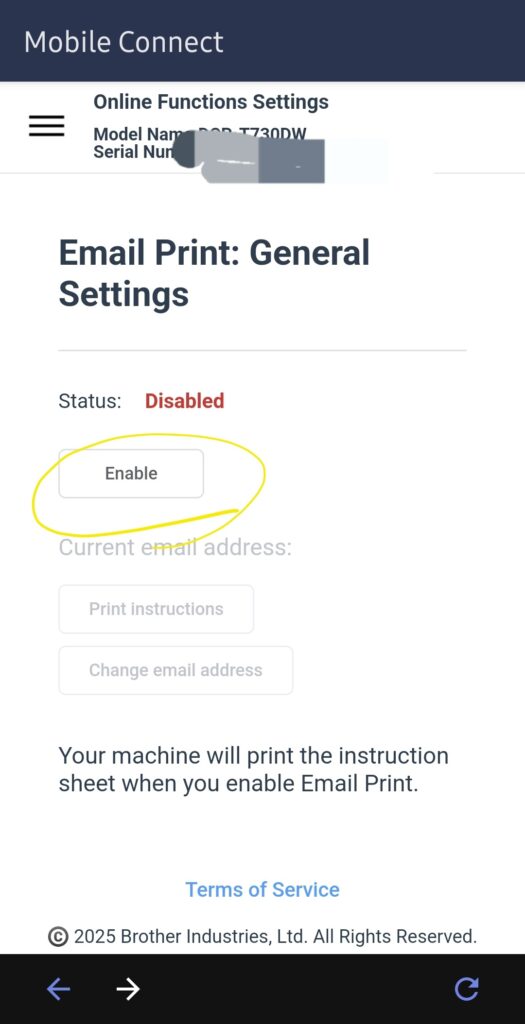
Task: Reload the page with refresh icon
Action: point(466,989)
